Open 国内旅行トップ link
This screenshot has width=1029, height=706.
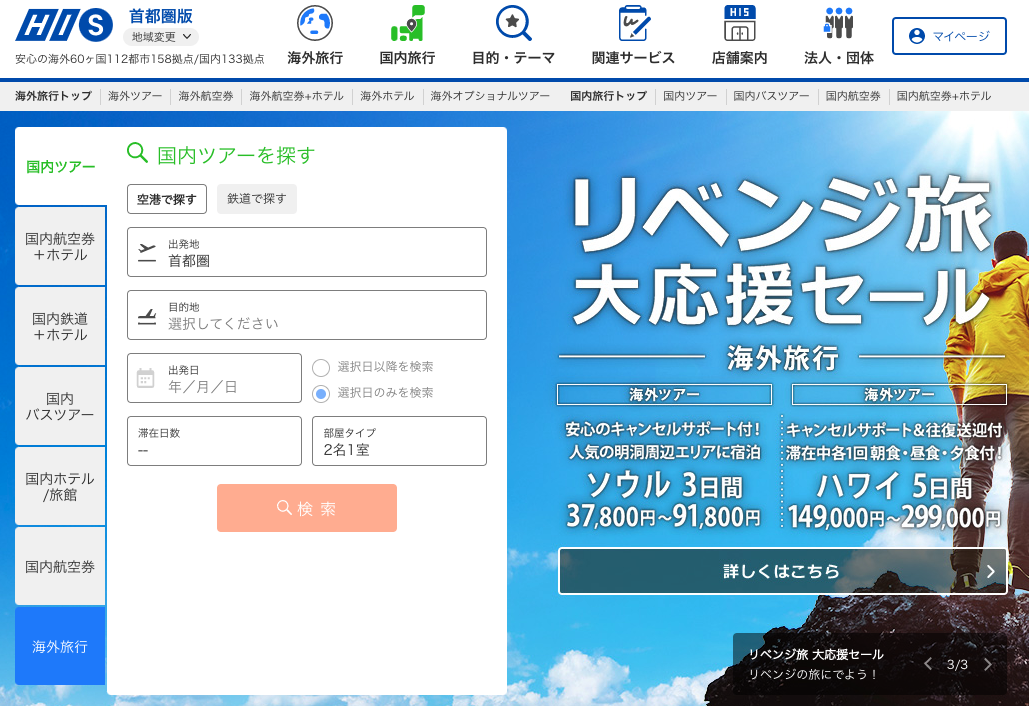pos(608,96)
